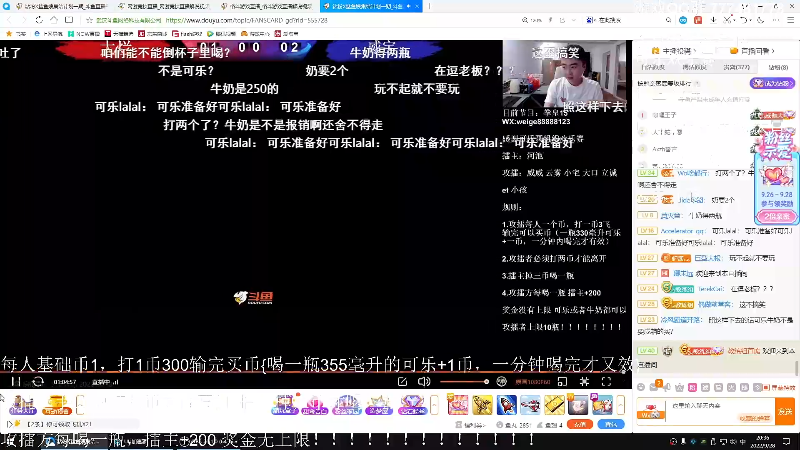This screenshot has width=800, height=450.
Task: Click the reload stream icon in player
Action: click(x=38, y=382)
